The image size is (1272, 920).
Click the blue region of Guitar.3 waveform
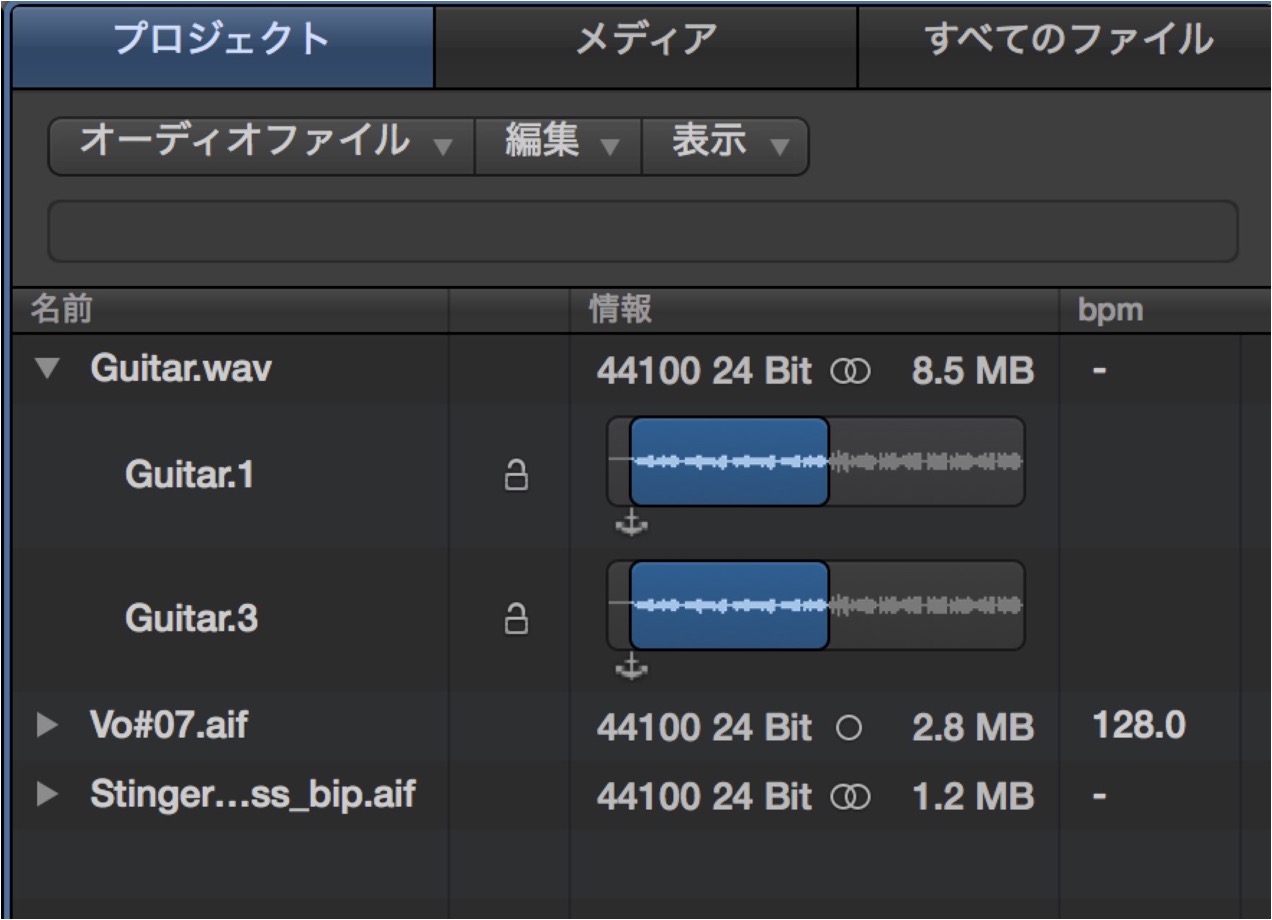coord(729,605)
